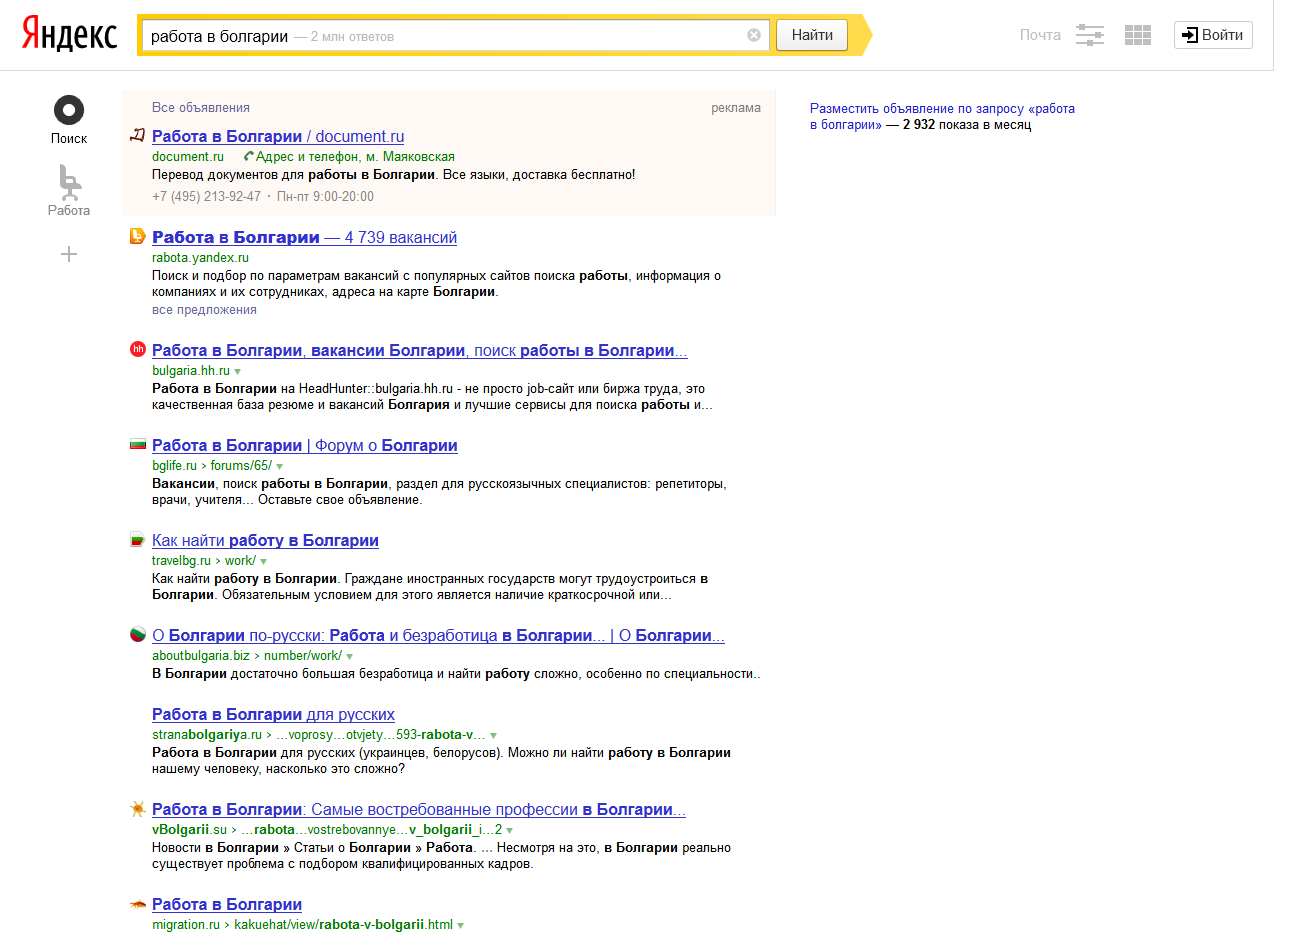Expand the bulgaria.hh.ru dropdown arrow
1290x935 pixels.
(x=238, y=371)
